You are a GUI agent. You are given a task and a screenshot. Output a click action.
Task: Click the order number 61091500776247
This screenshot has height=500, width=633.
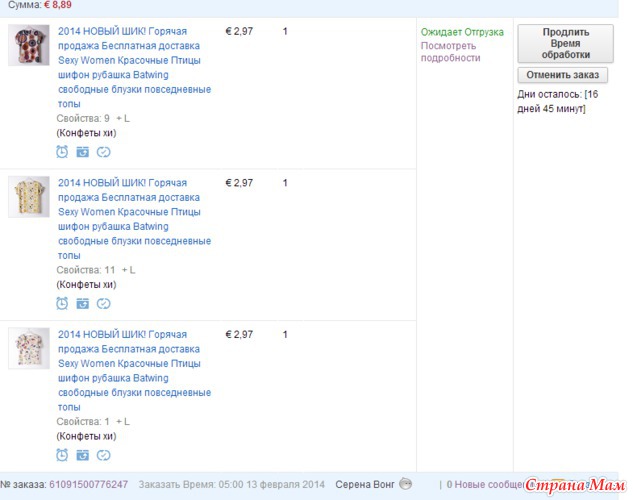pos(89,485)
